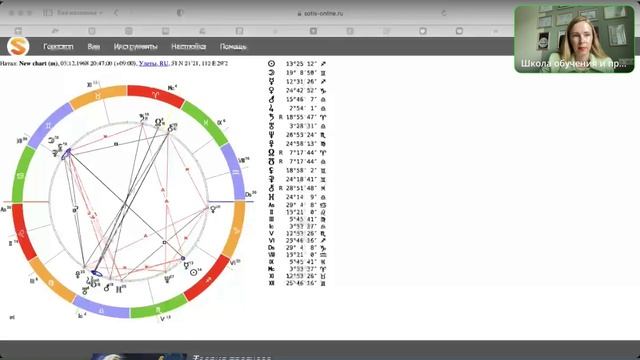Click the purple Aquarius segment on wheel
640x360 pixels.
tap(236, 172)
